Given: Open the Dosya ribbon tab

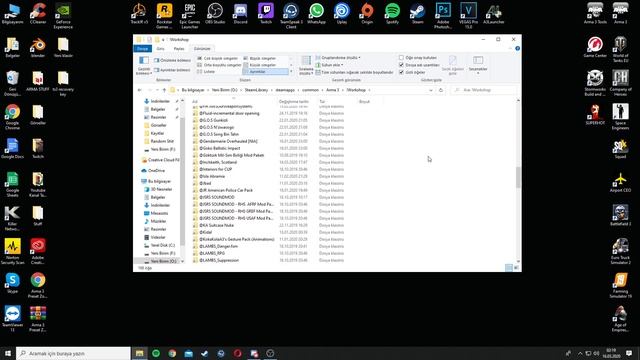Looking at the screenshot, I should coord(142,49).
